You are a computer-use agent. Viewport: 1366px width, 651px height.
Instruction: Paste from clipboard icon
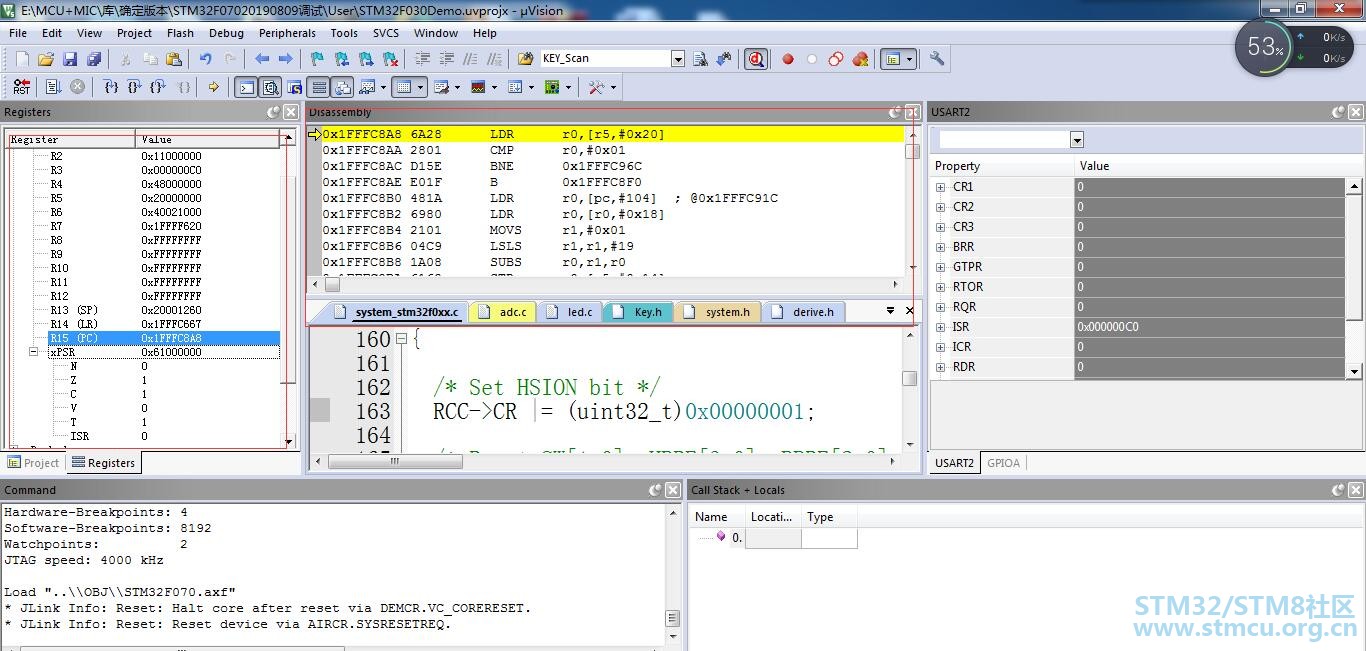pyautogui.click(x=174, y=59)
